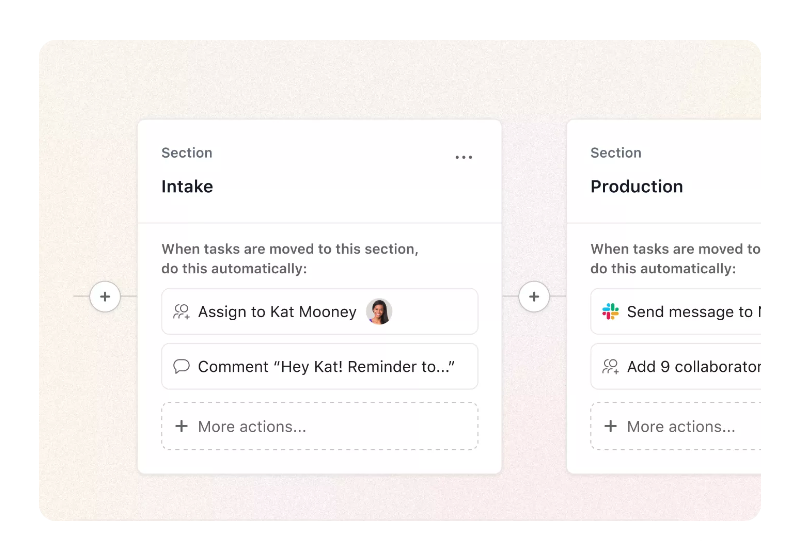Add More actions to Production section
Screen dimensions: 804x541
(681, 427)
